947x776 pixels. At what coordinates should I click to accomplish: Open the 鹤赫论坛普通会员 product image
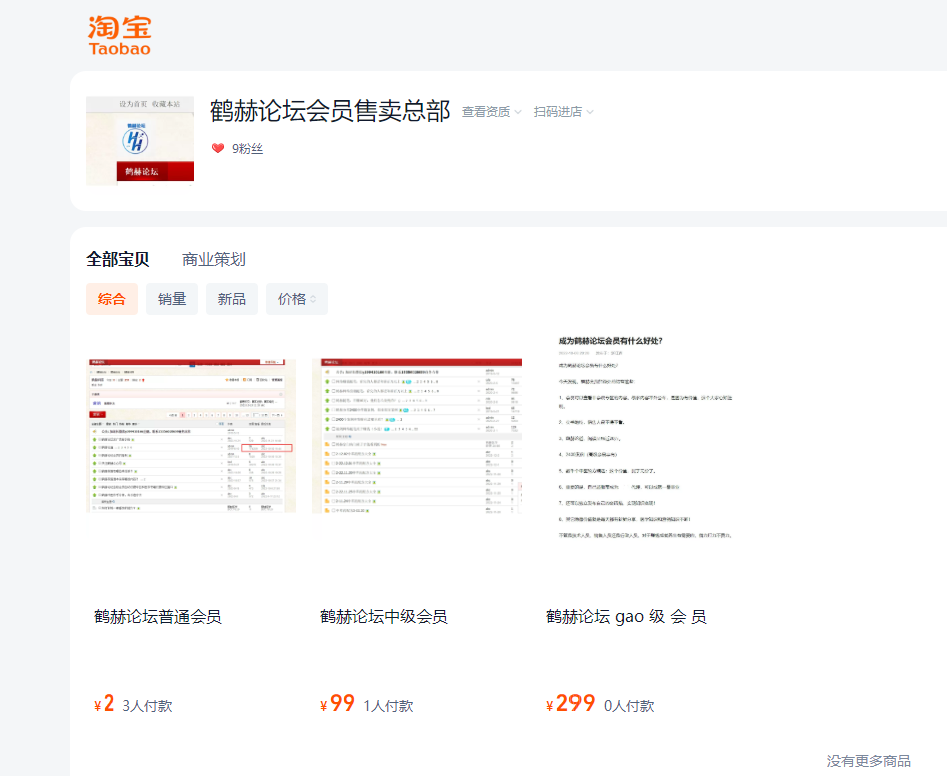(191, 435)
